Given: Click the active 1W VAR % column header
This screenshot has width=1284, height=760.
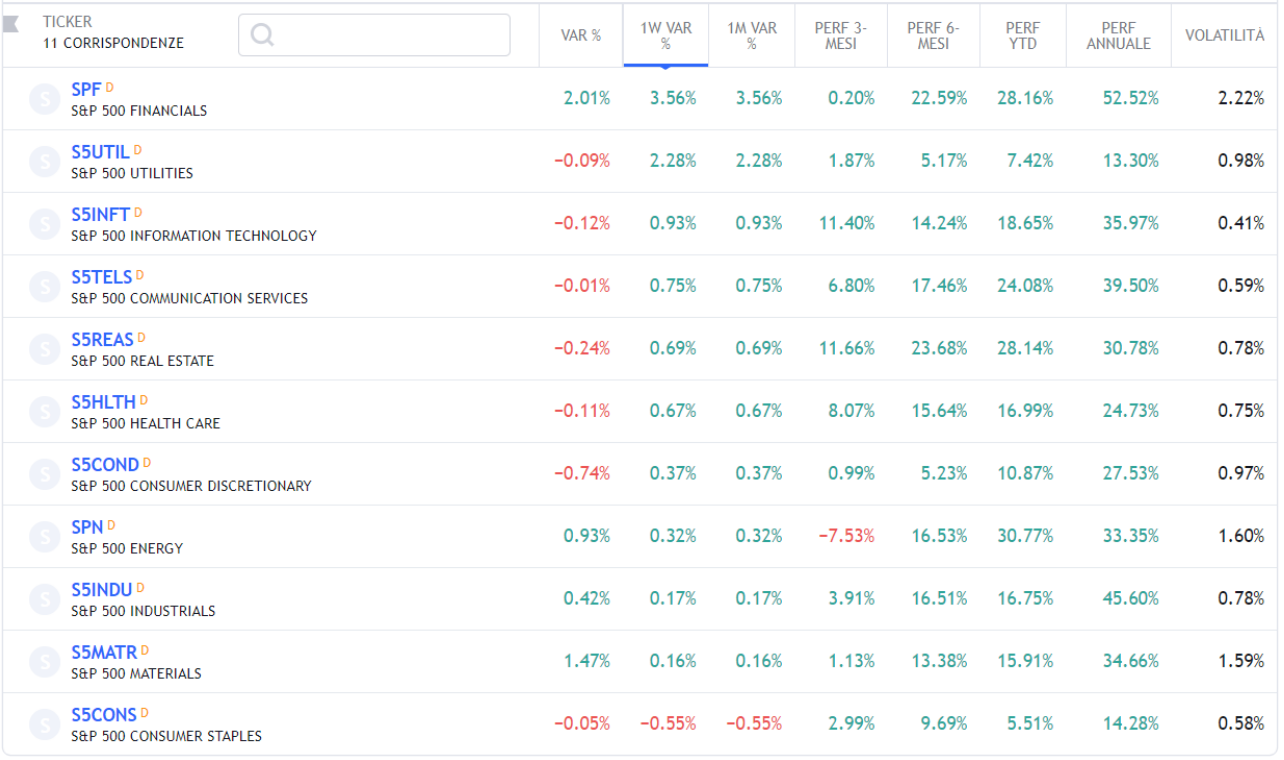Looking at the screenshot, I should tap(665, 35).
